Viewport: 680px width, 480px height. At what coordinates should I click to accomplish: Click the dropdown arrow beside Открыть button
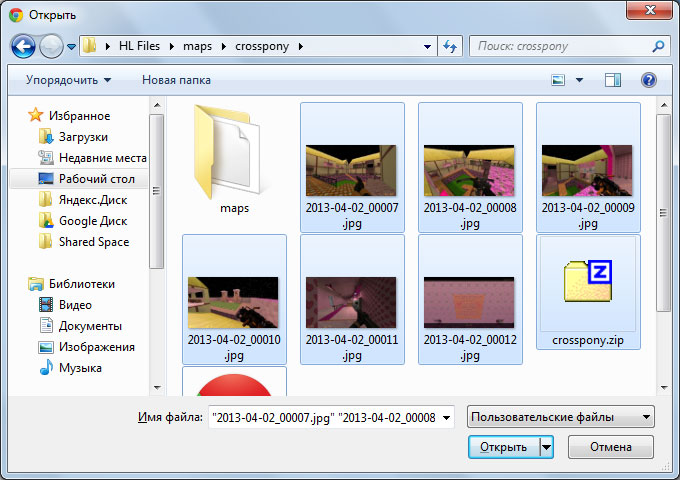(x=546, y=447)
